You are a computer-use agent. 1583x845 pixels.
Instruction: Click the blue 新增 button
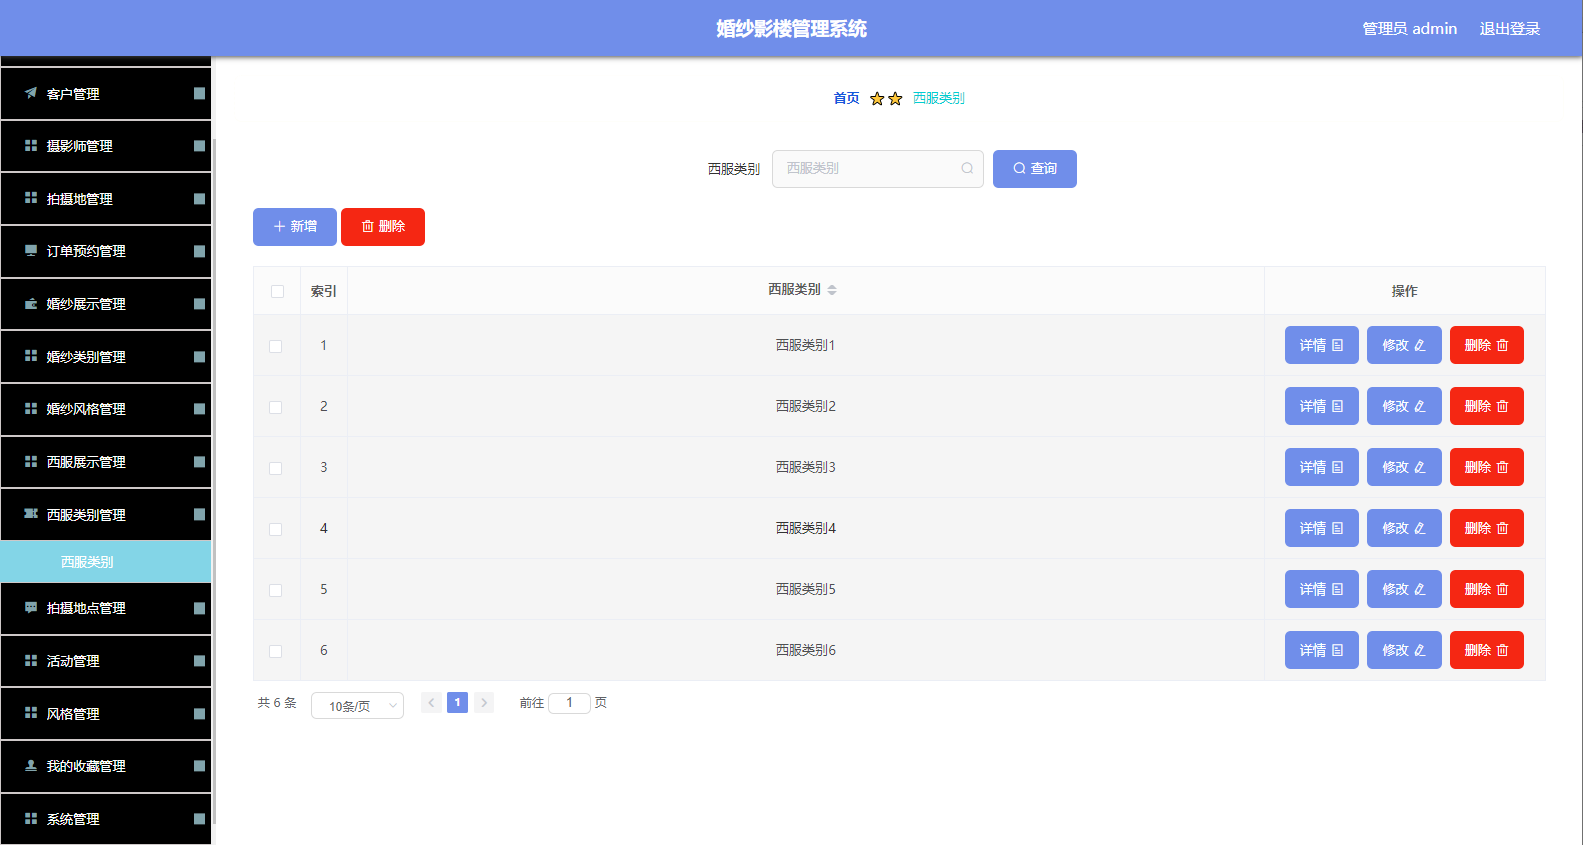(295, 226)
